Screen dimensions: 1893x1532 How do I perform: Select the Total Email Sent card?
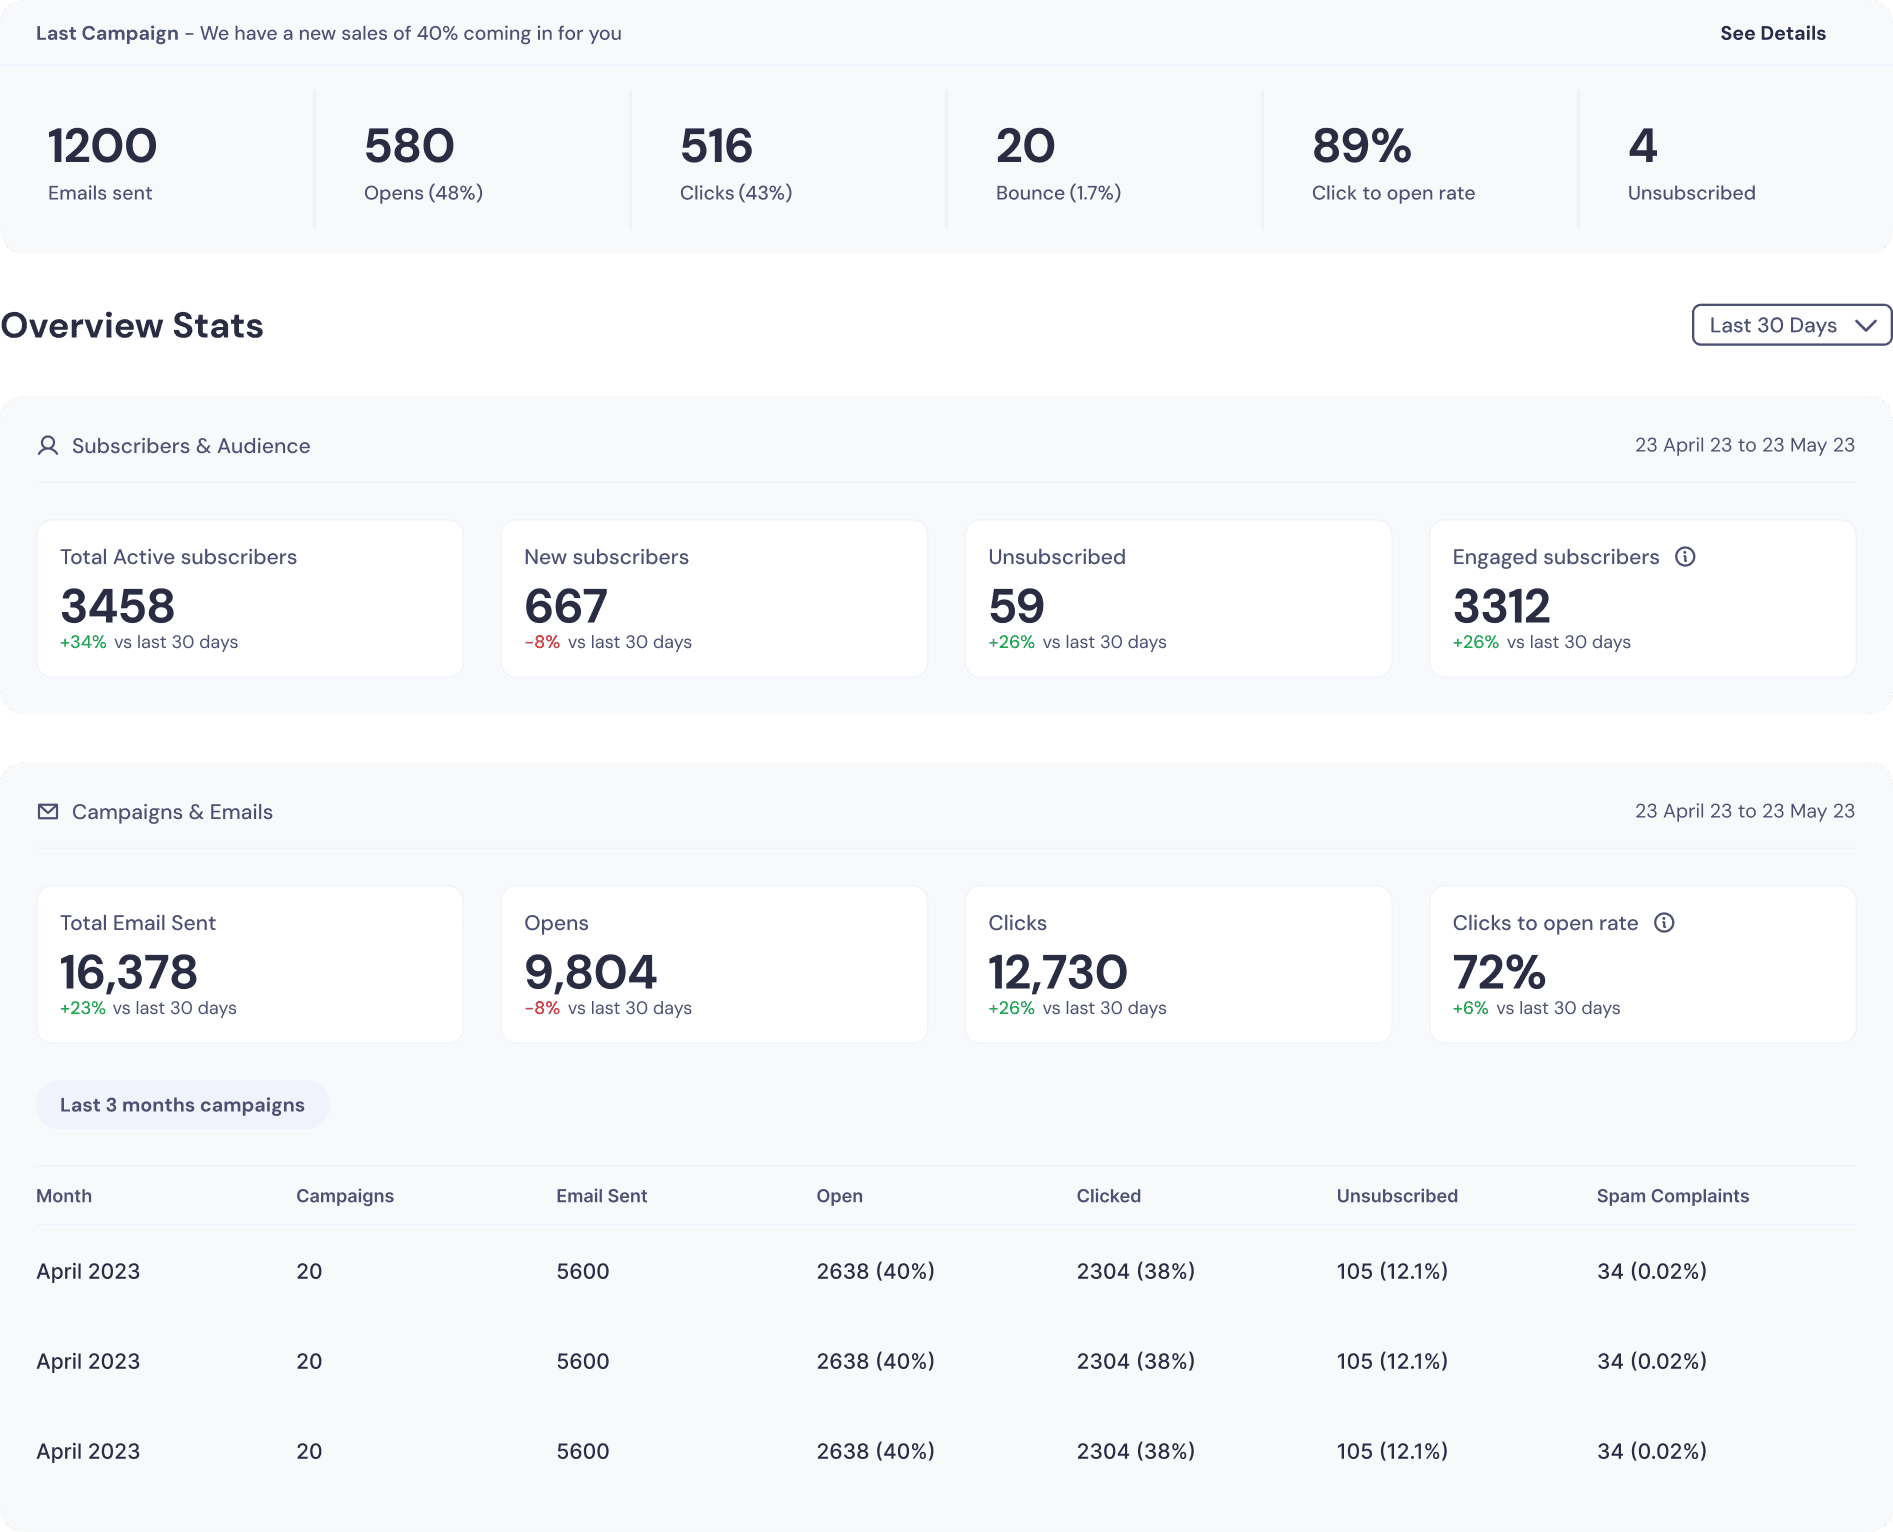(250, 964)
